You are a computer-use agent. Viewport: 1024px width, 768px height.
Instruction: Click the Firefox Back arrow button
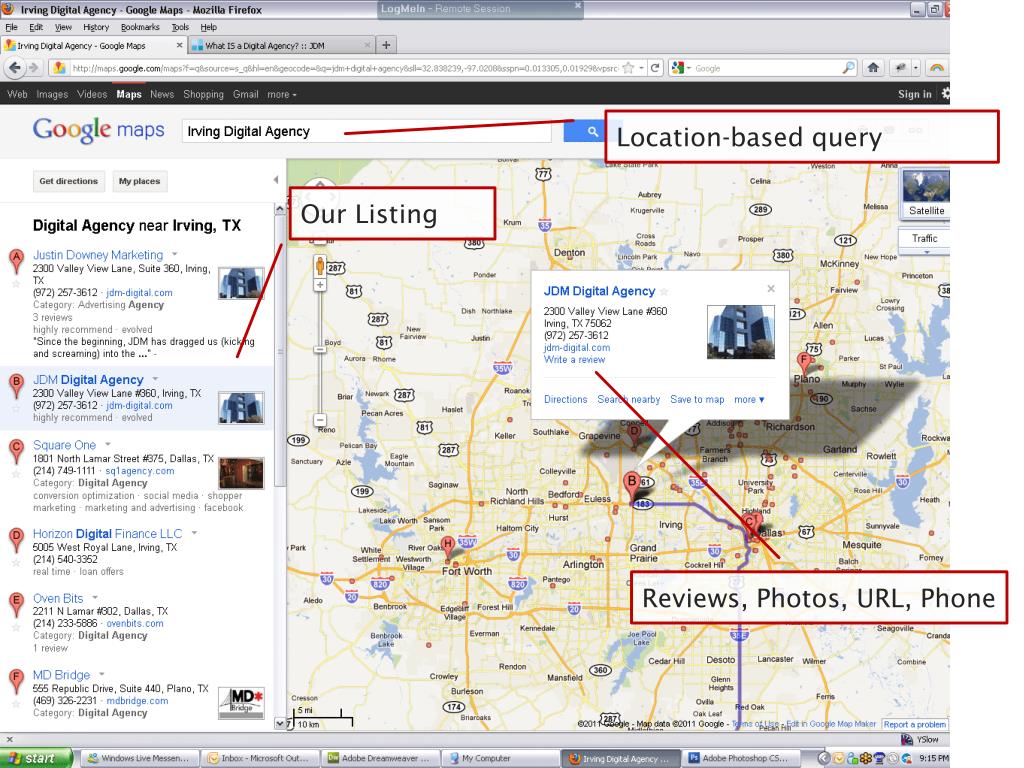tap(14, 68)
